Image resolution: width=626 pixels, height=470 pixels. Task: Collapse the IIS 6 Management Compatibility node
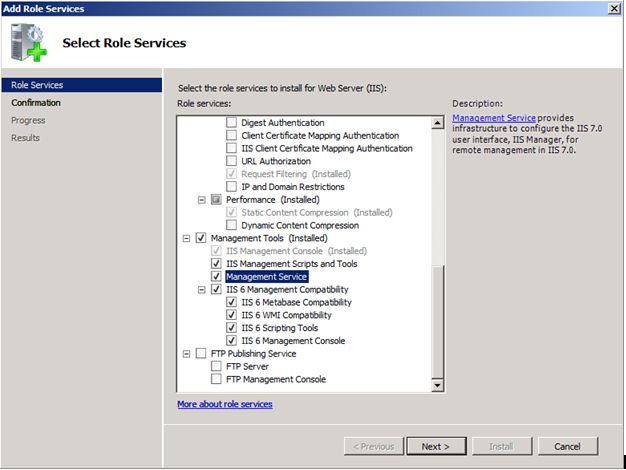[x=202, y=290]
